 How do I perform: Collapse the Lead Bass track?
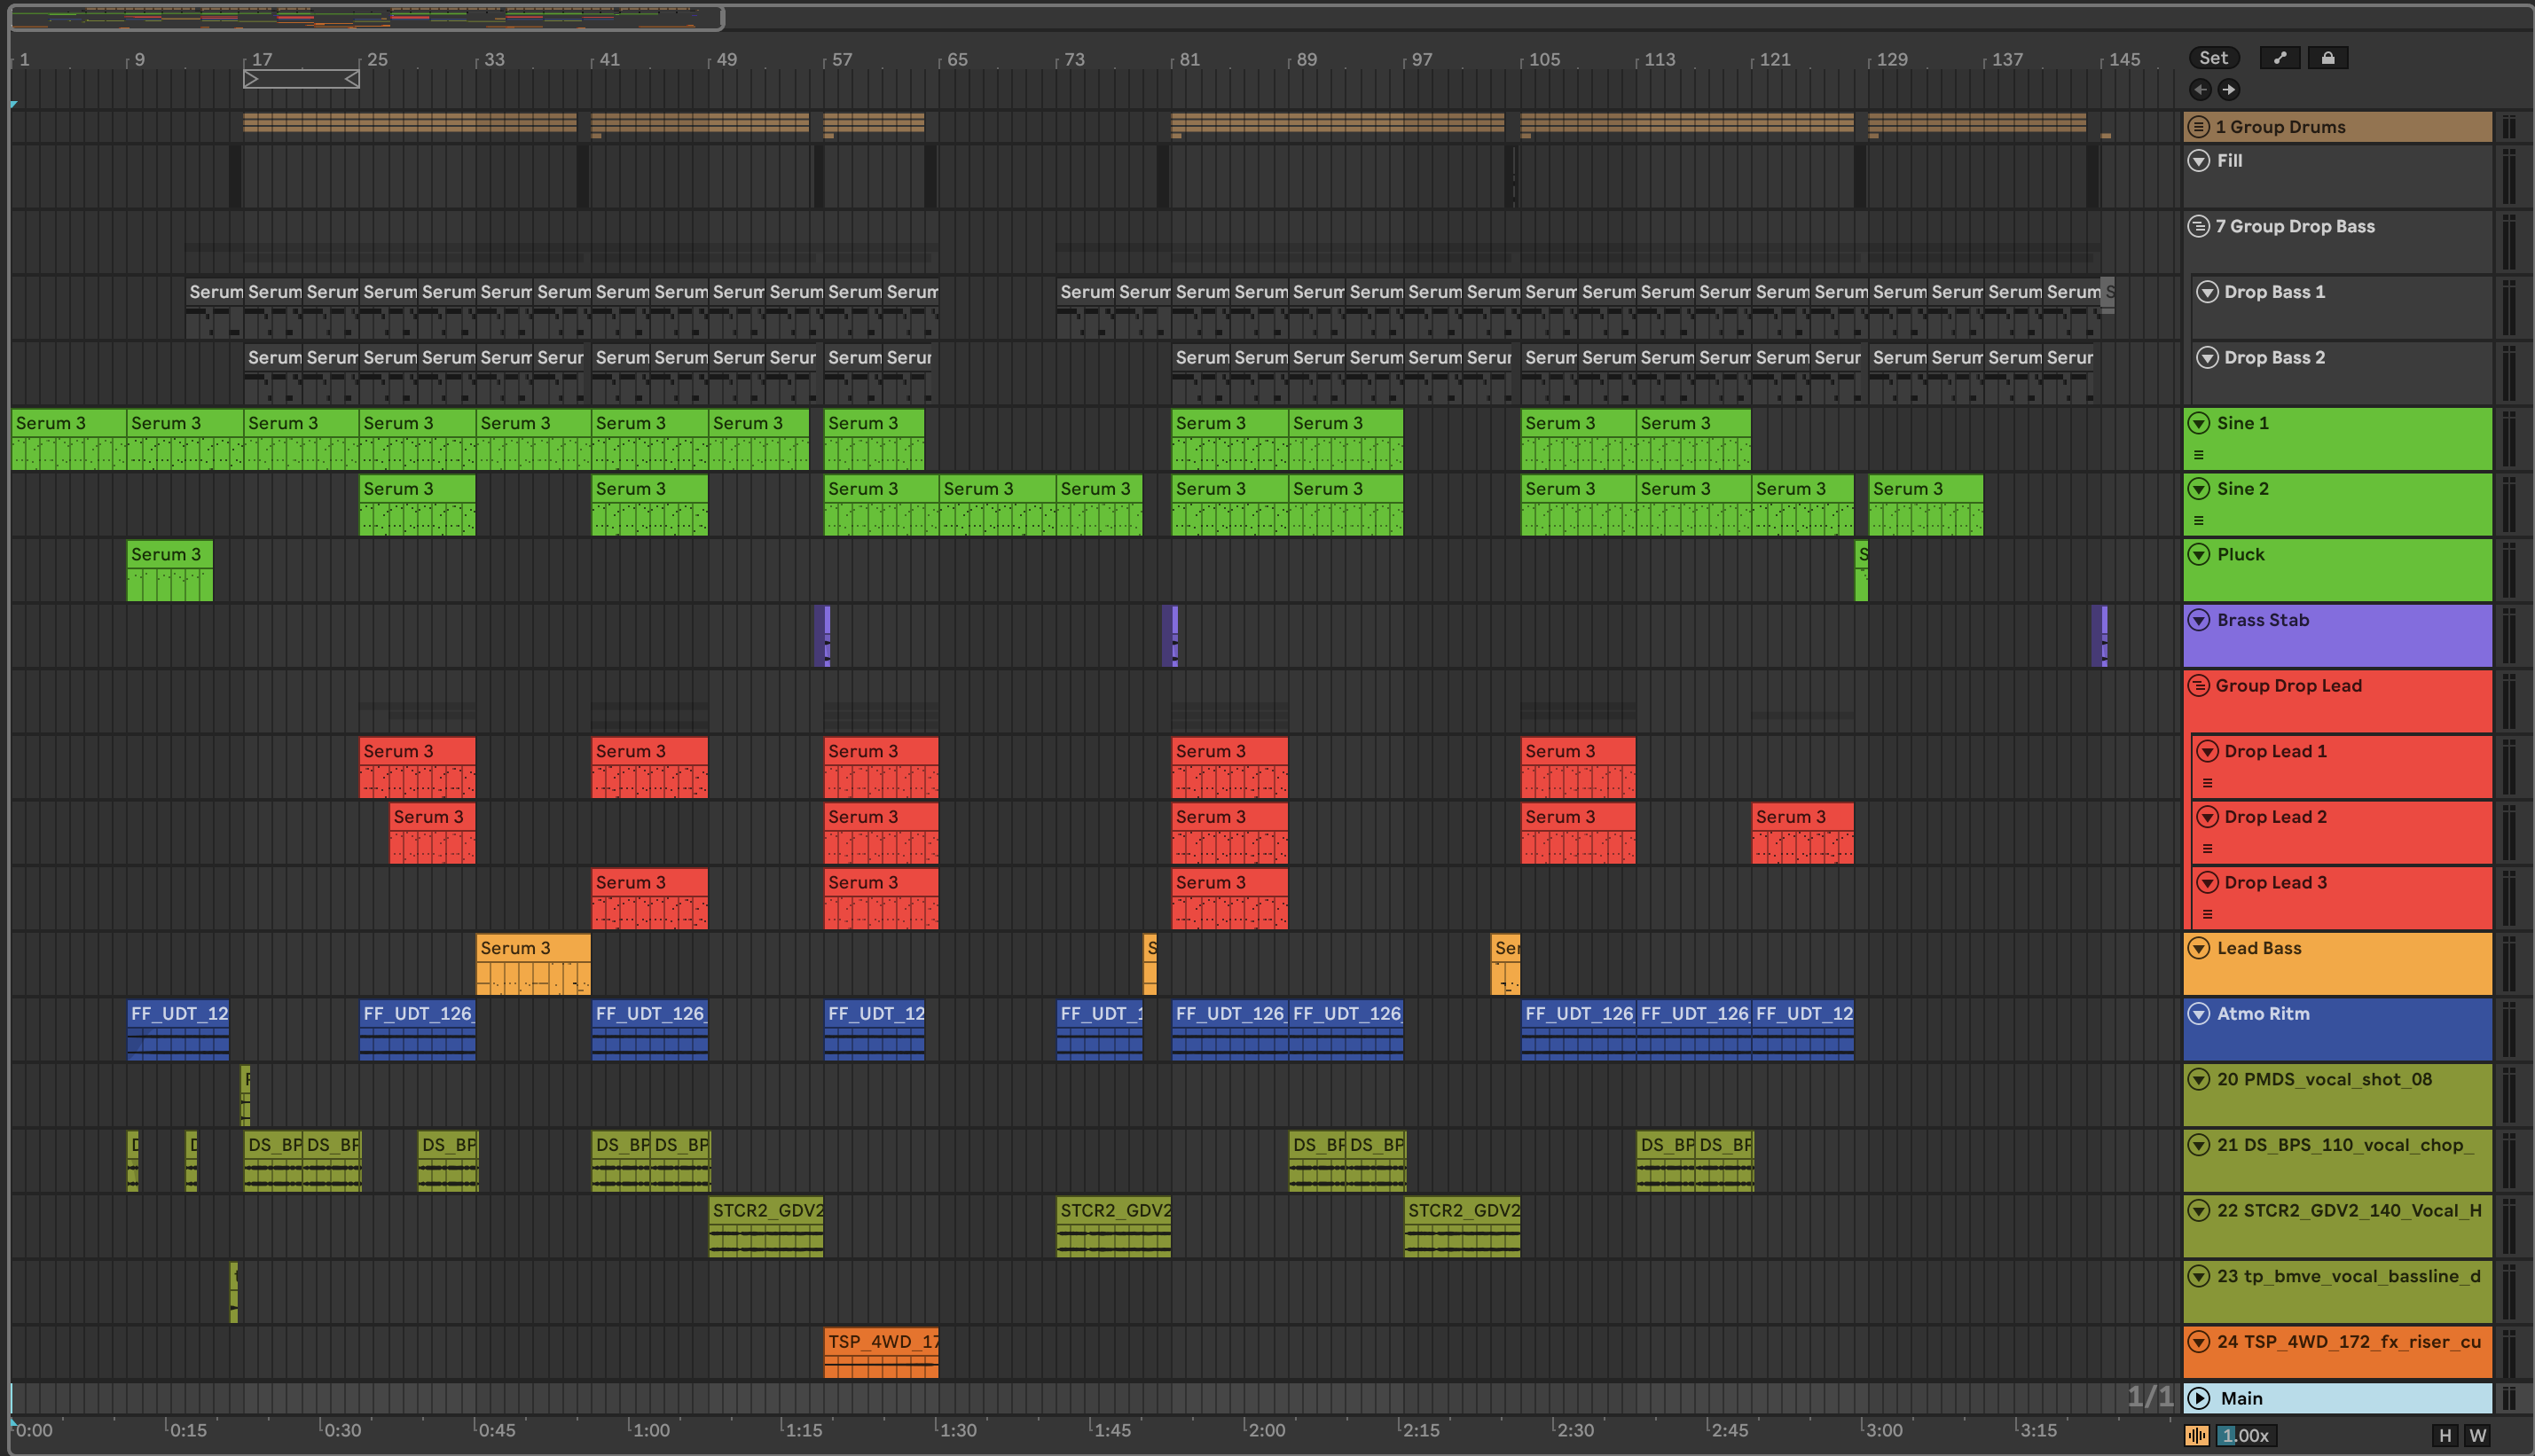(x=2198, y=948)
